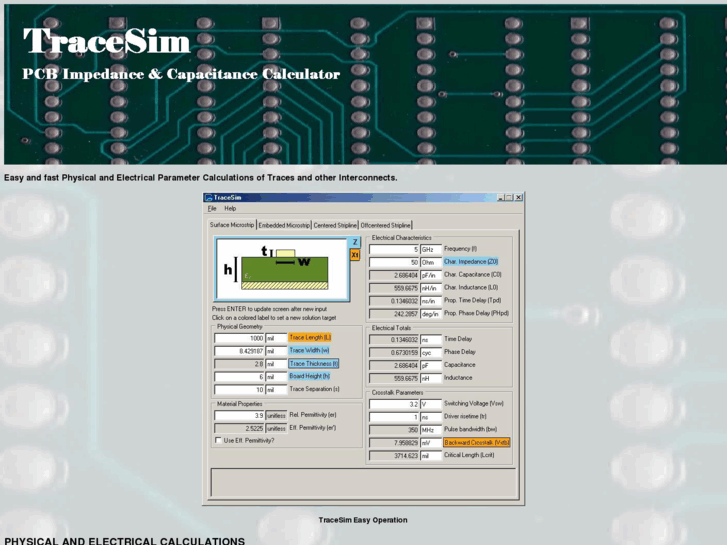Click the Z impedance mode button

pos(355,242)
